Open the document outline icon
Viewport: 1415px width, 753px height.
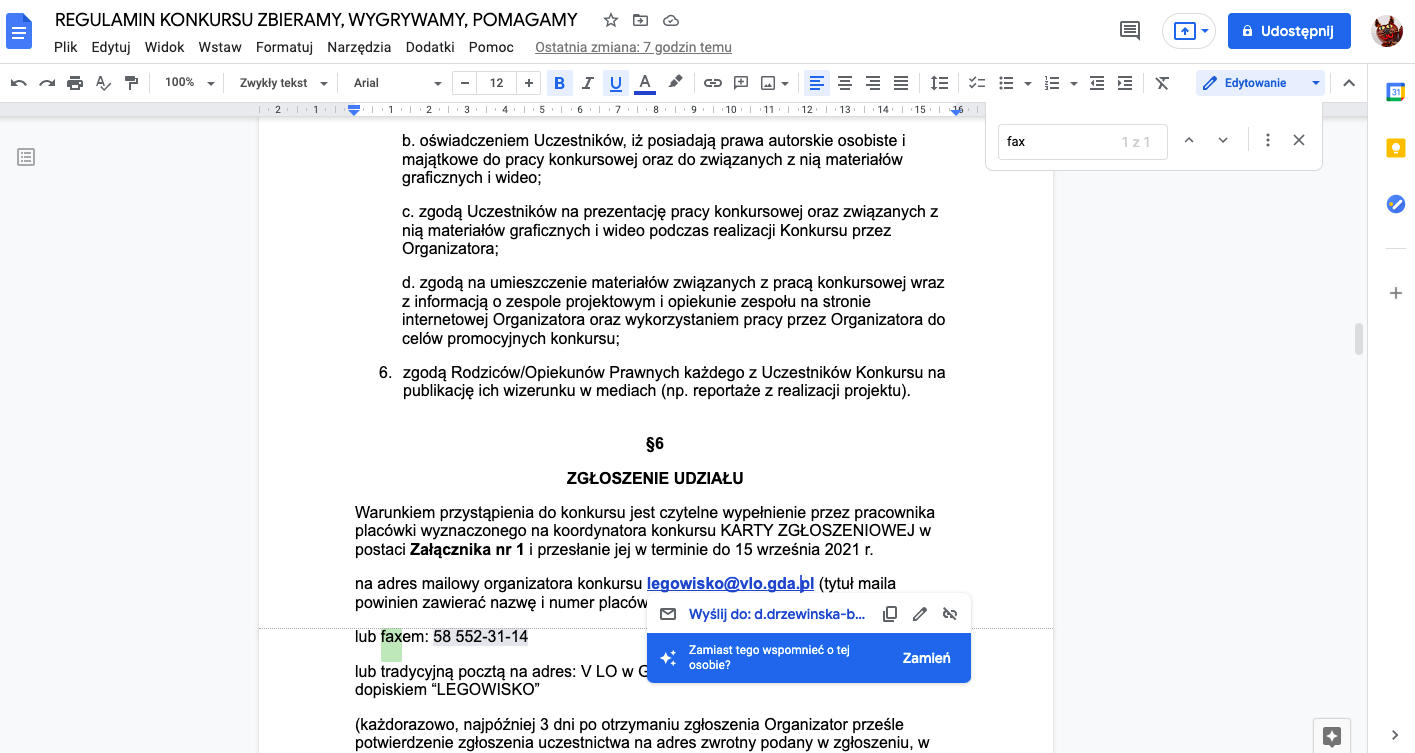point(26,156)
